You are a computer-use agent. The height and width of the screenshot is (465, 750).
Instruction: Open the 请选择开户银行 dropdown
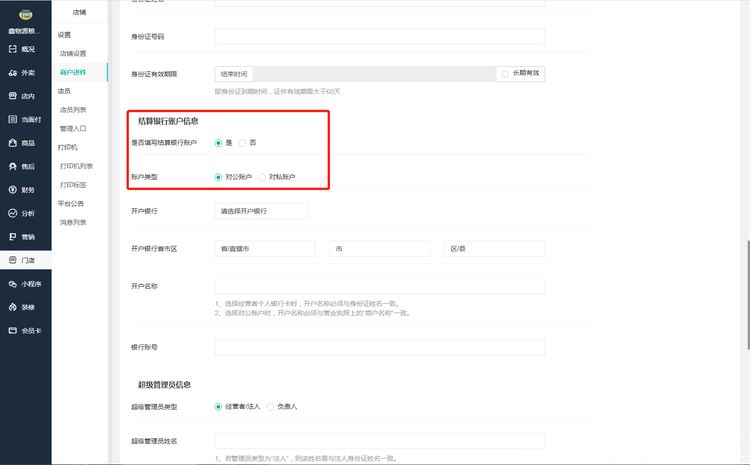pyautogui.click(x=261, y=211)
